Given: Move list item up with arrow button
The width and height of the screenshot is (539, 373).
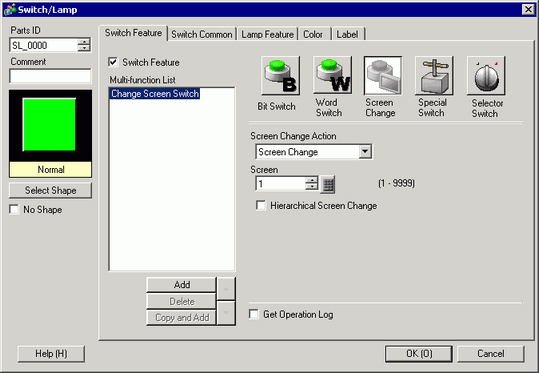Looking at the screenshot, I should [x=226, y=289].
